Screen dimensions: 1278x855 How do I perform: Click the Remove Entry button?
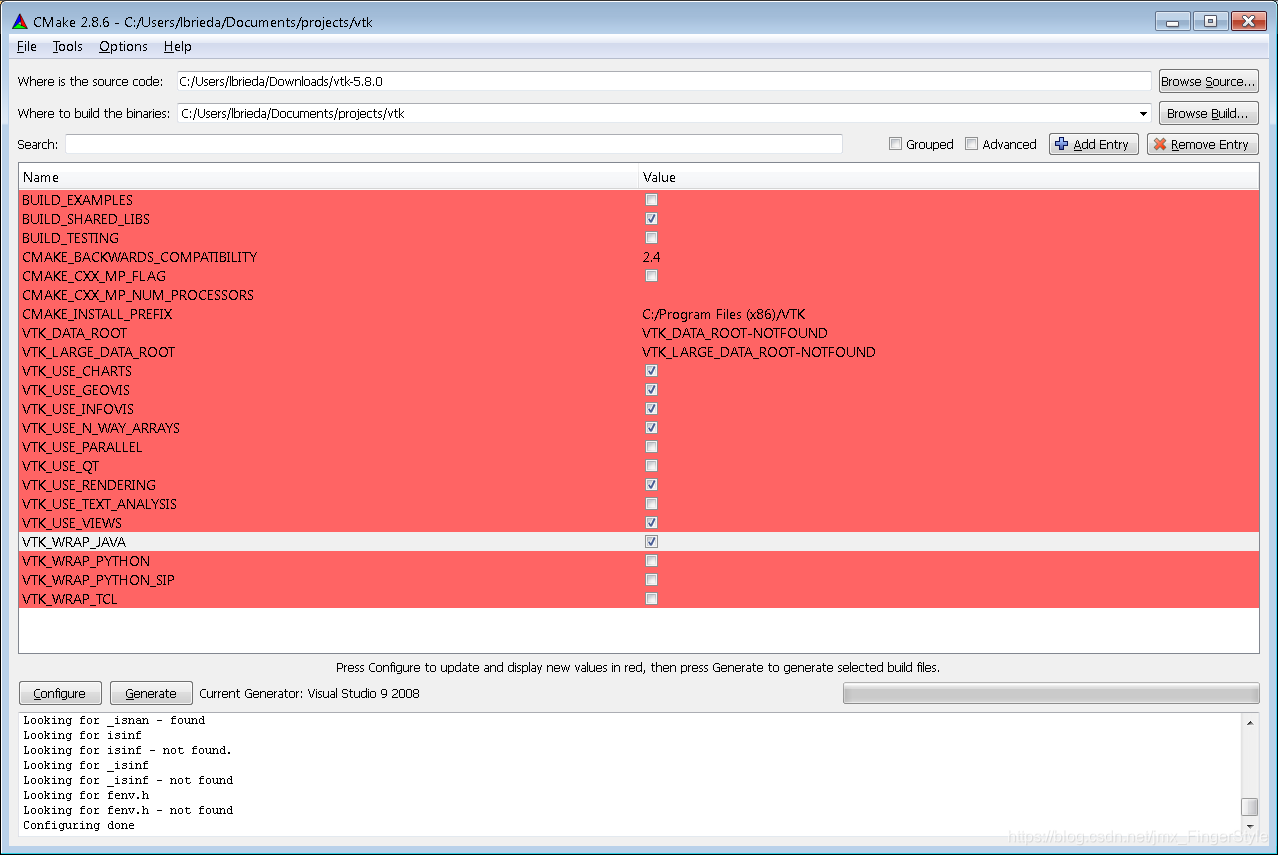[x=1202, y=144]
